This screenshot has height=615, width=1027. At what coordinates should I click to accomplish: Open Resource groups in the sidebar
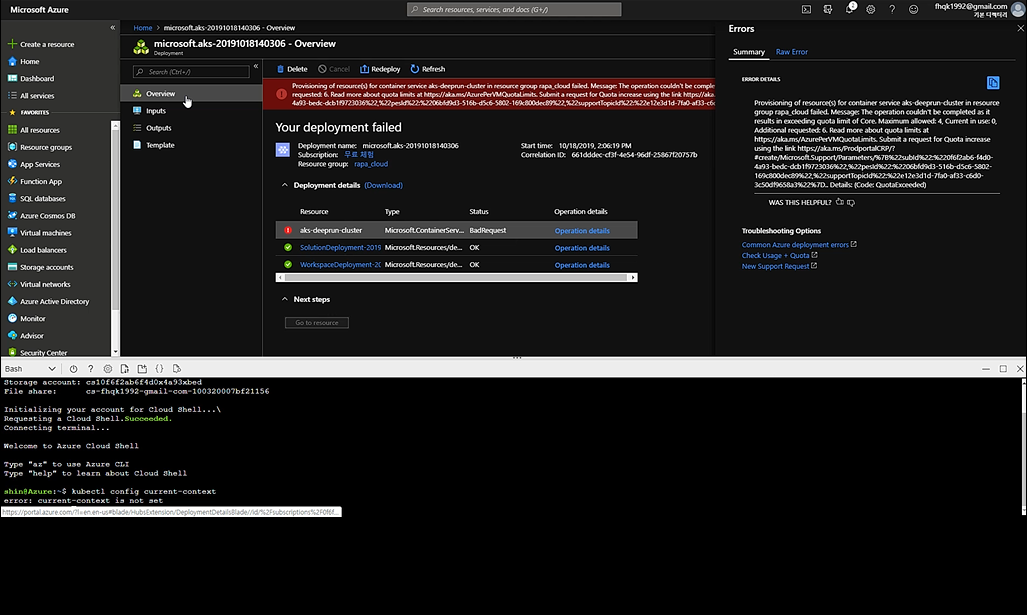pos(41,147)
